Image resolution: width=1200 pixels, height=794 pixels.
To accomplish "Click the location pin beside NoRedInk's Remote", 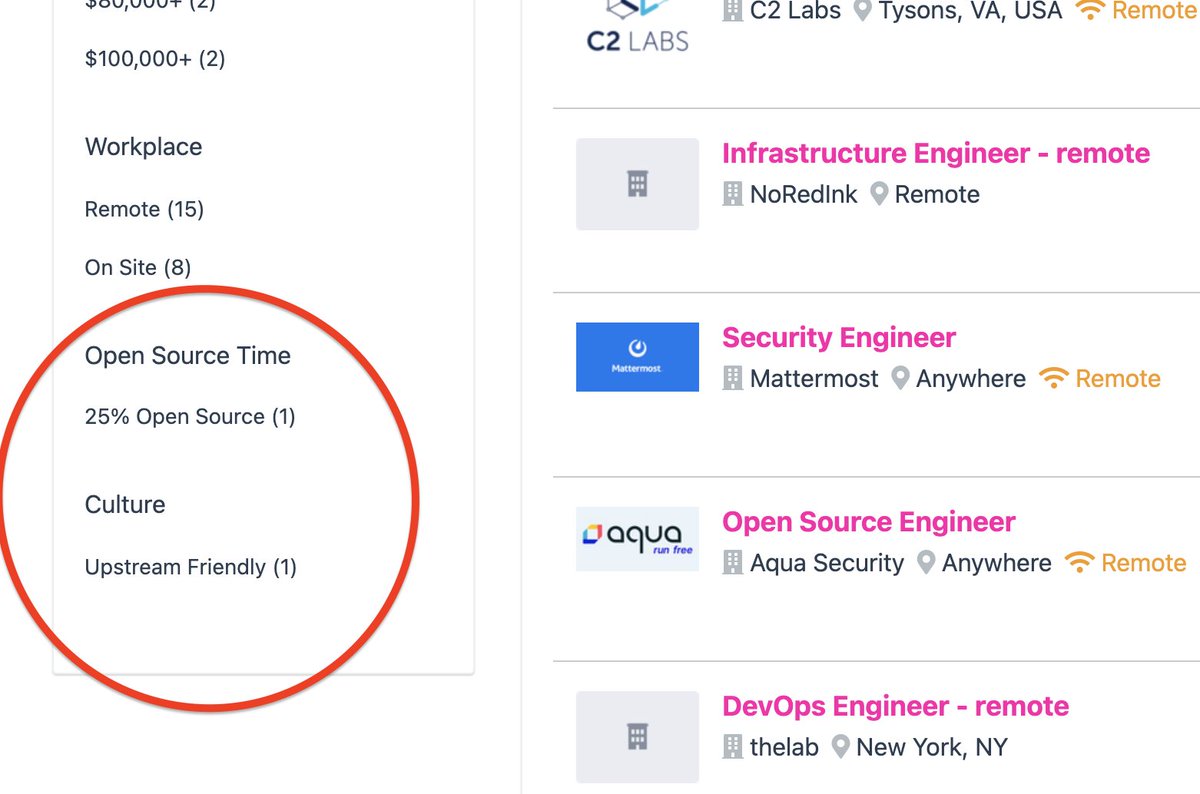I will coord(879,194).
